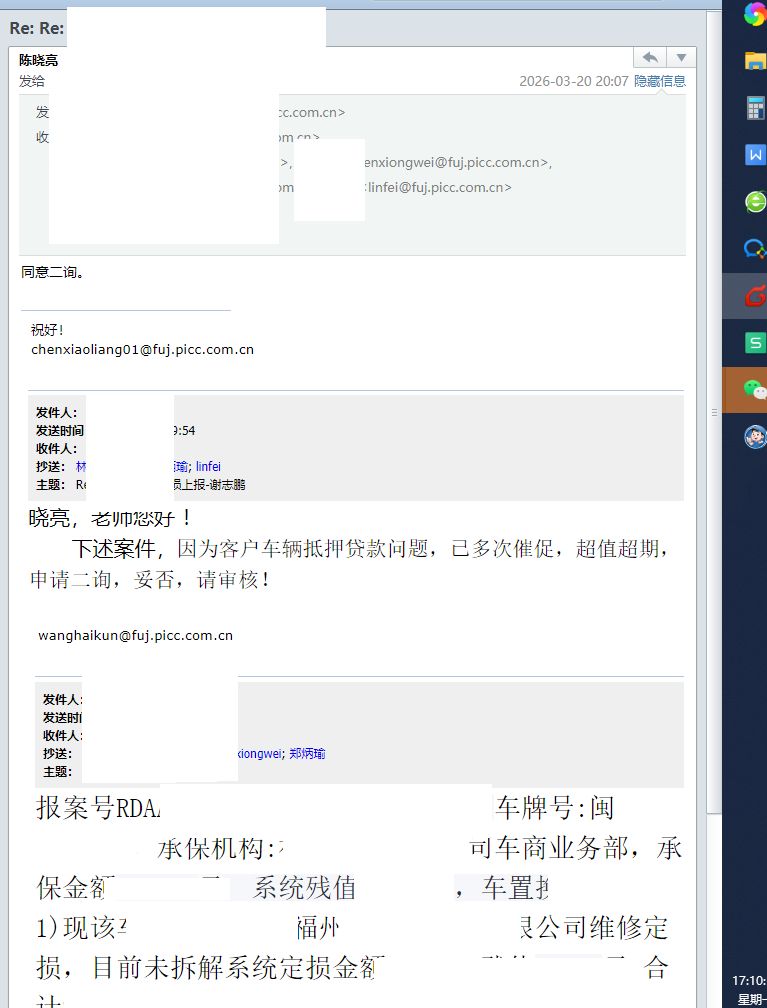Click the sender name 陈晓亮
This screenshot has width=767, height=1008.
pyautogui.click(x=39, y=61)
